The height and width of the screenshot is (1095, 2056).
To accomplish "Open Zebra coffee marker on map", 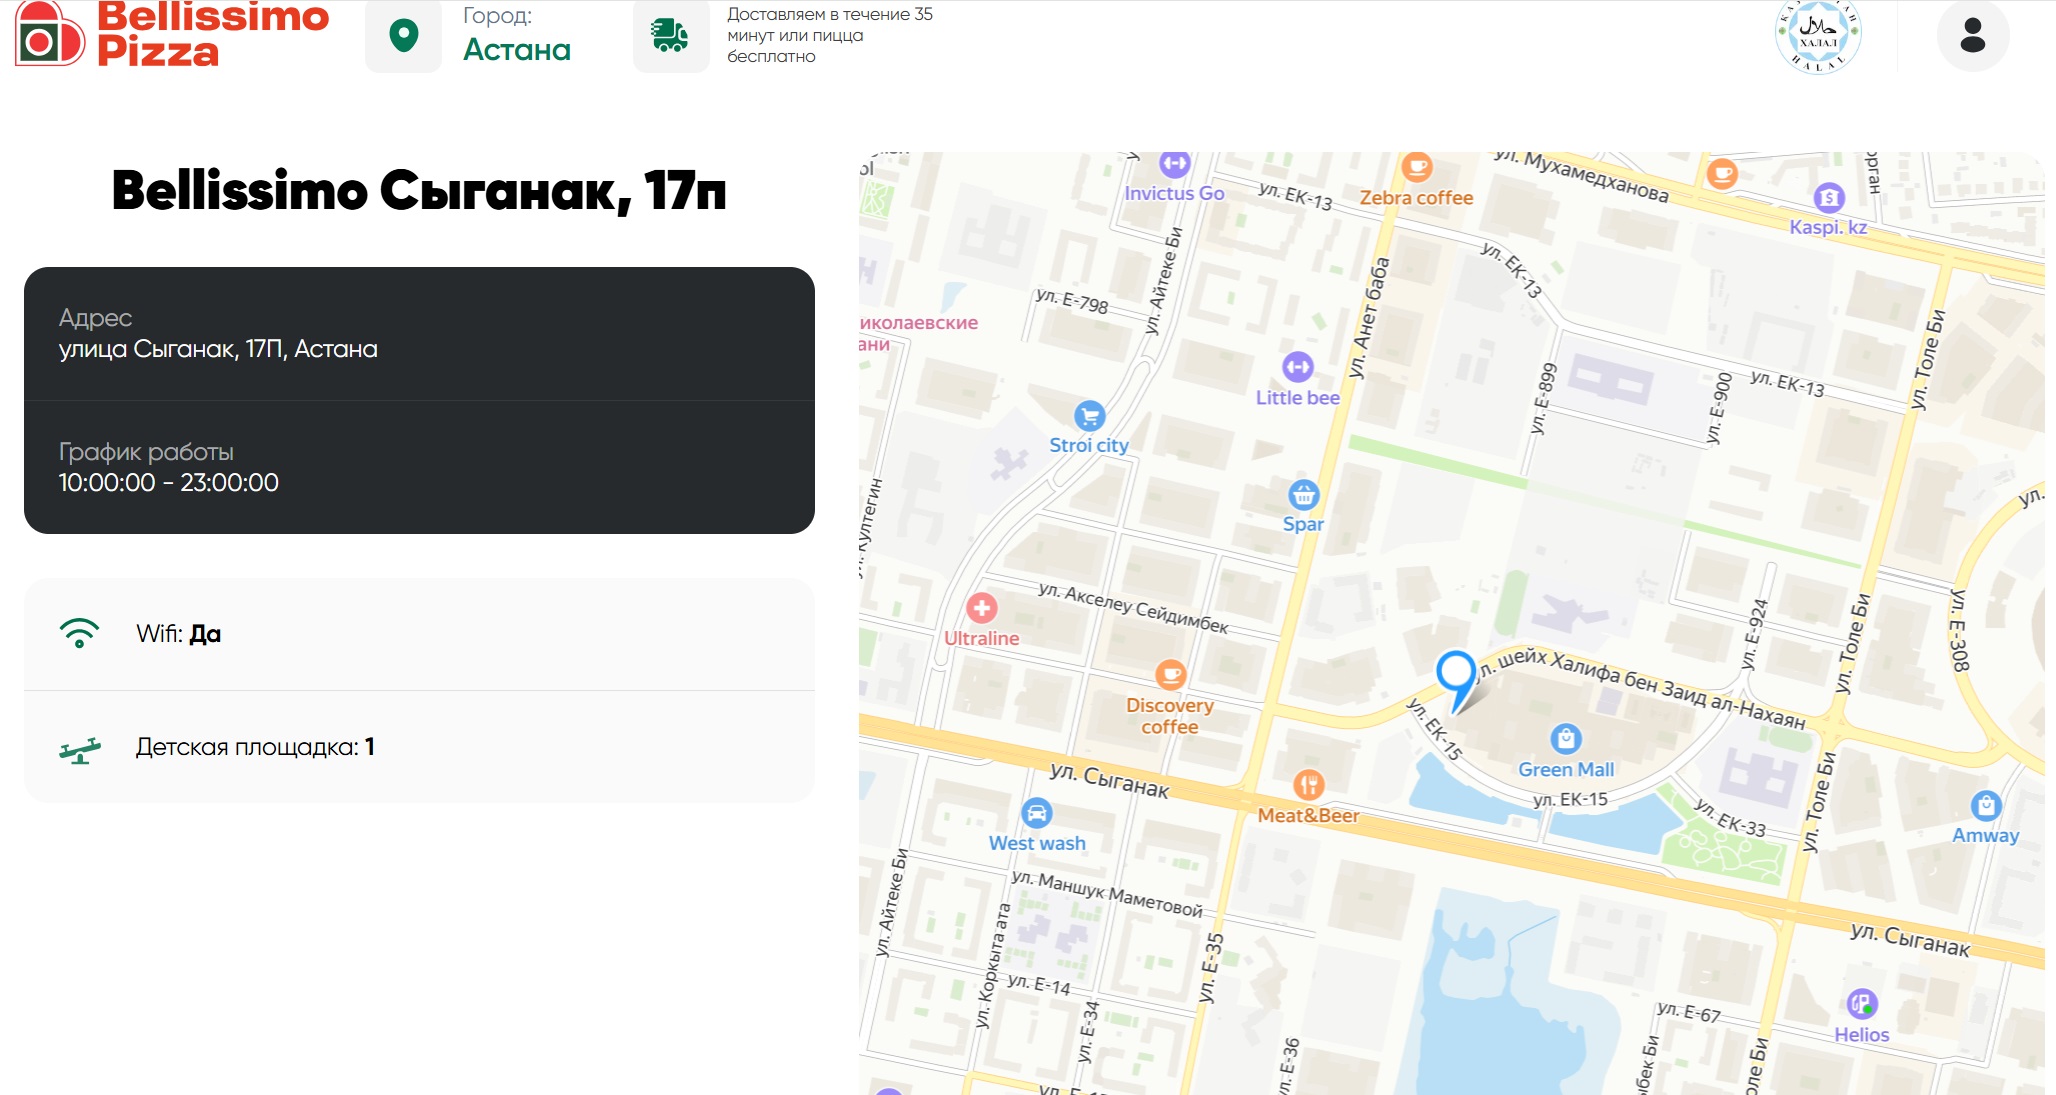I will point(1416,167).
